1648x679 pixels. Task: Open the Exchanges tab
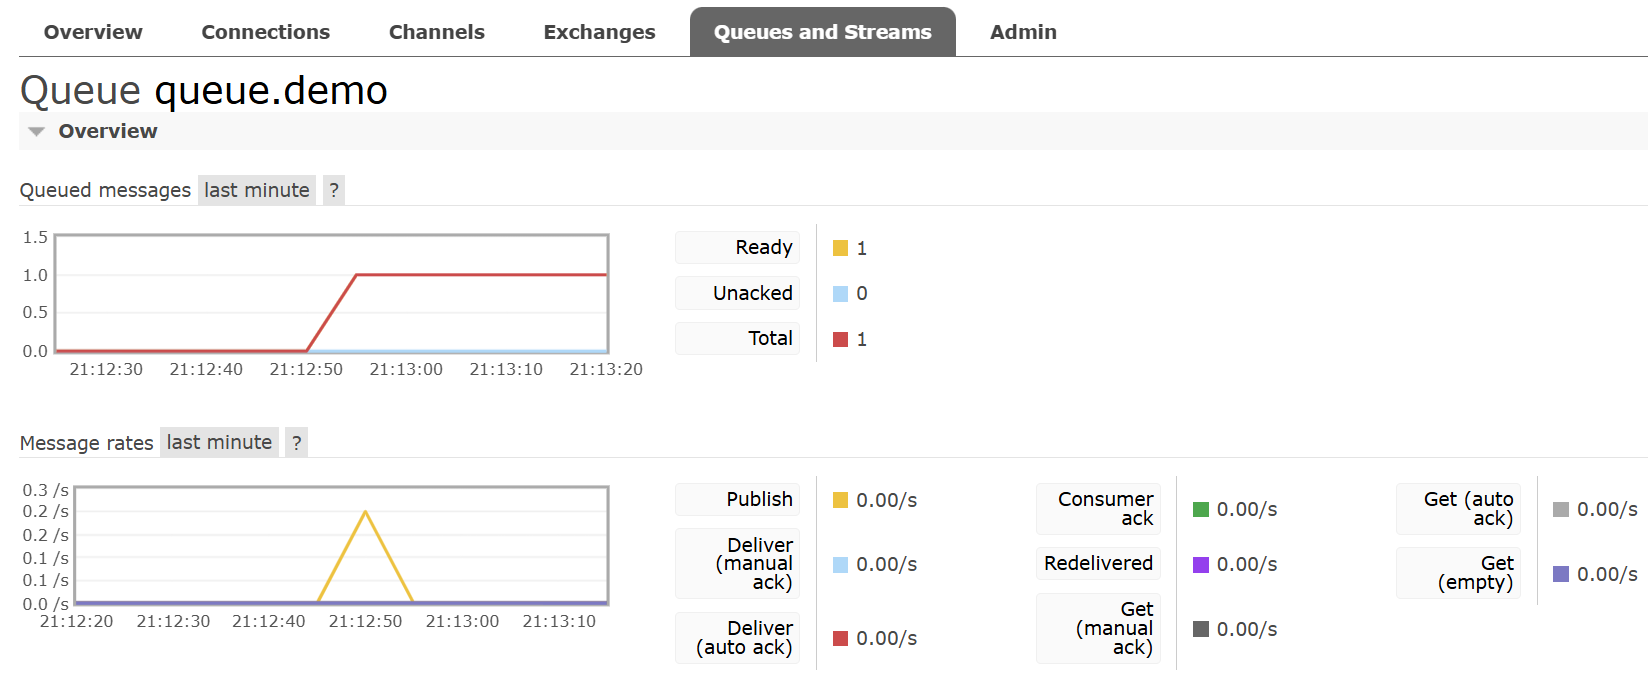coord(599,32)
